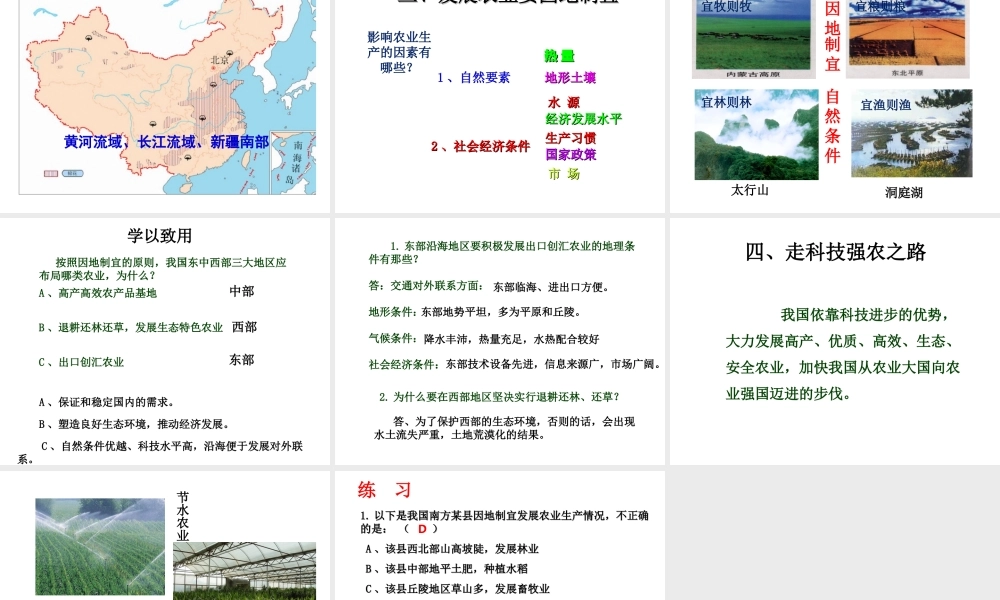This screenshot has width=1000, height=600.
Task: Click the green 经济发展水平 text
Action: 584,119
